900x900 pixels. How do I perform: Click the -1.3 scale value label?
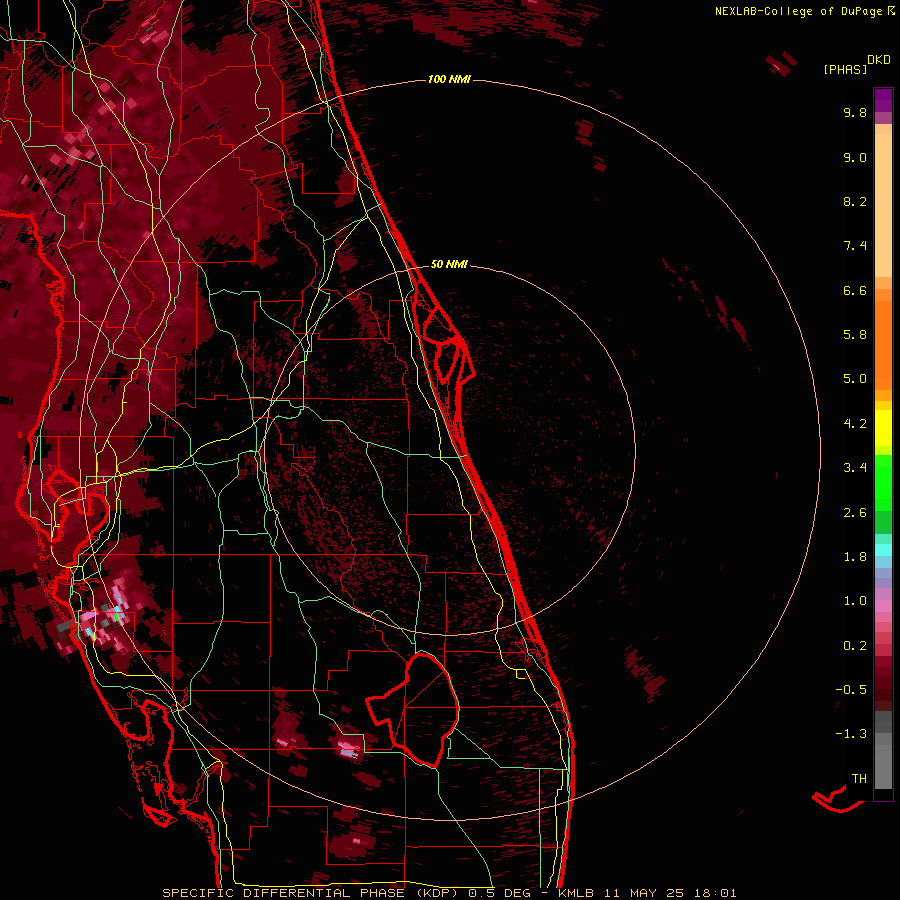(x=851, y=734)
